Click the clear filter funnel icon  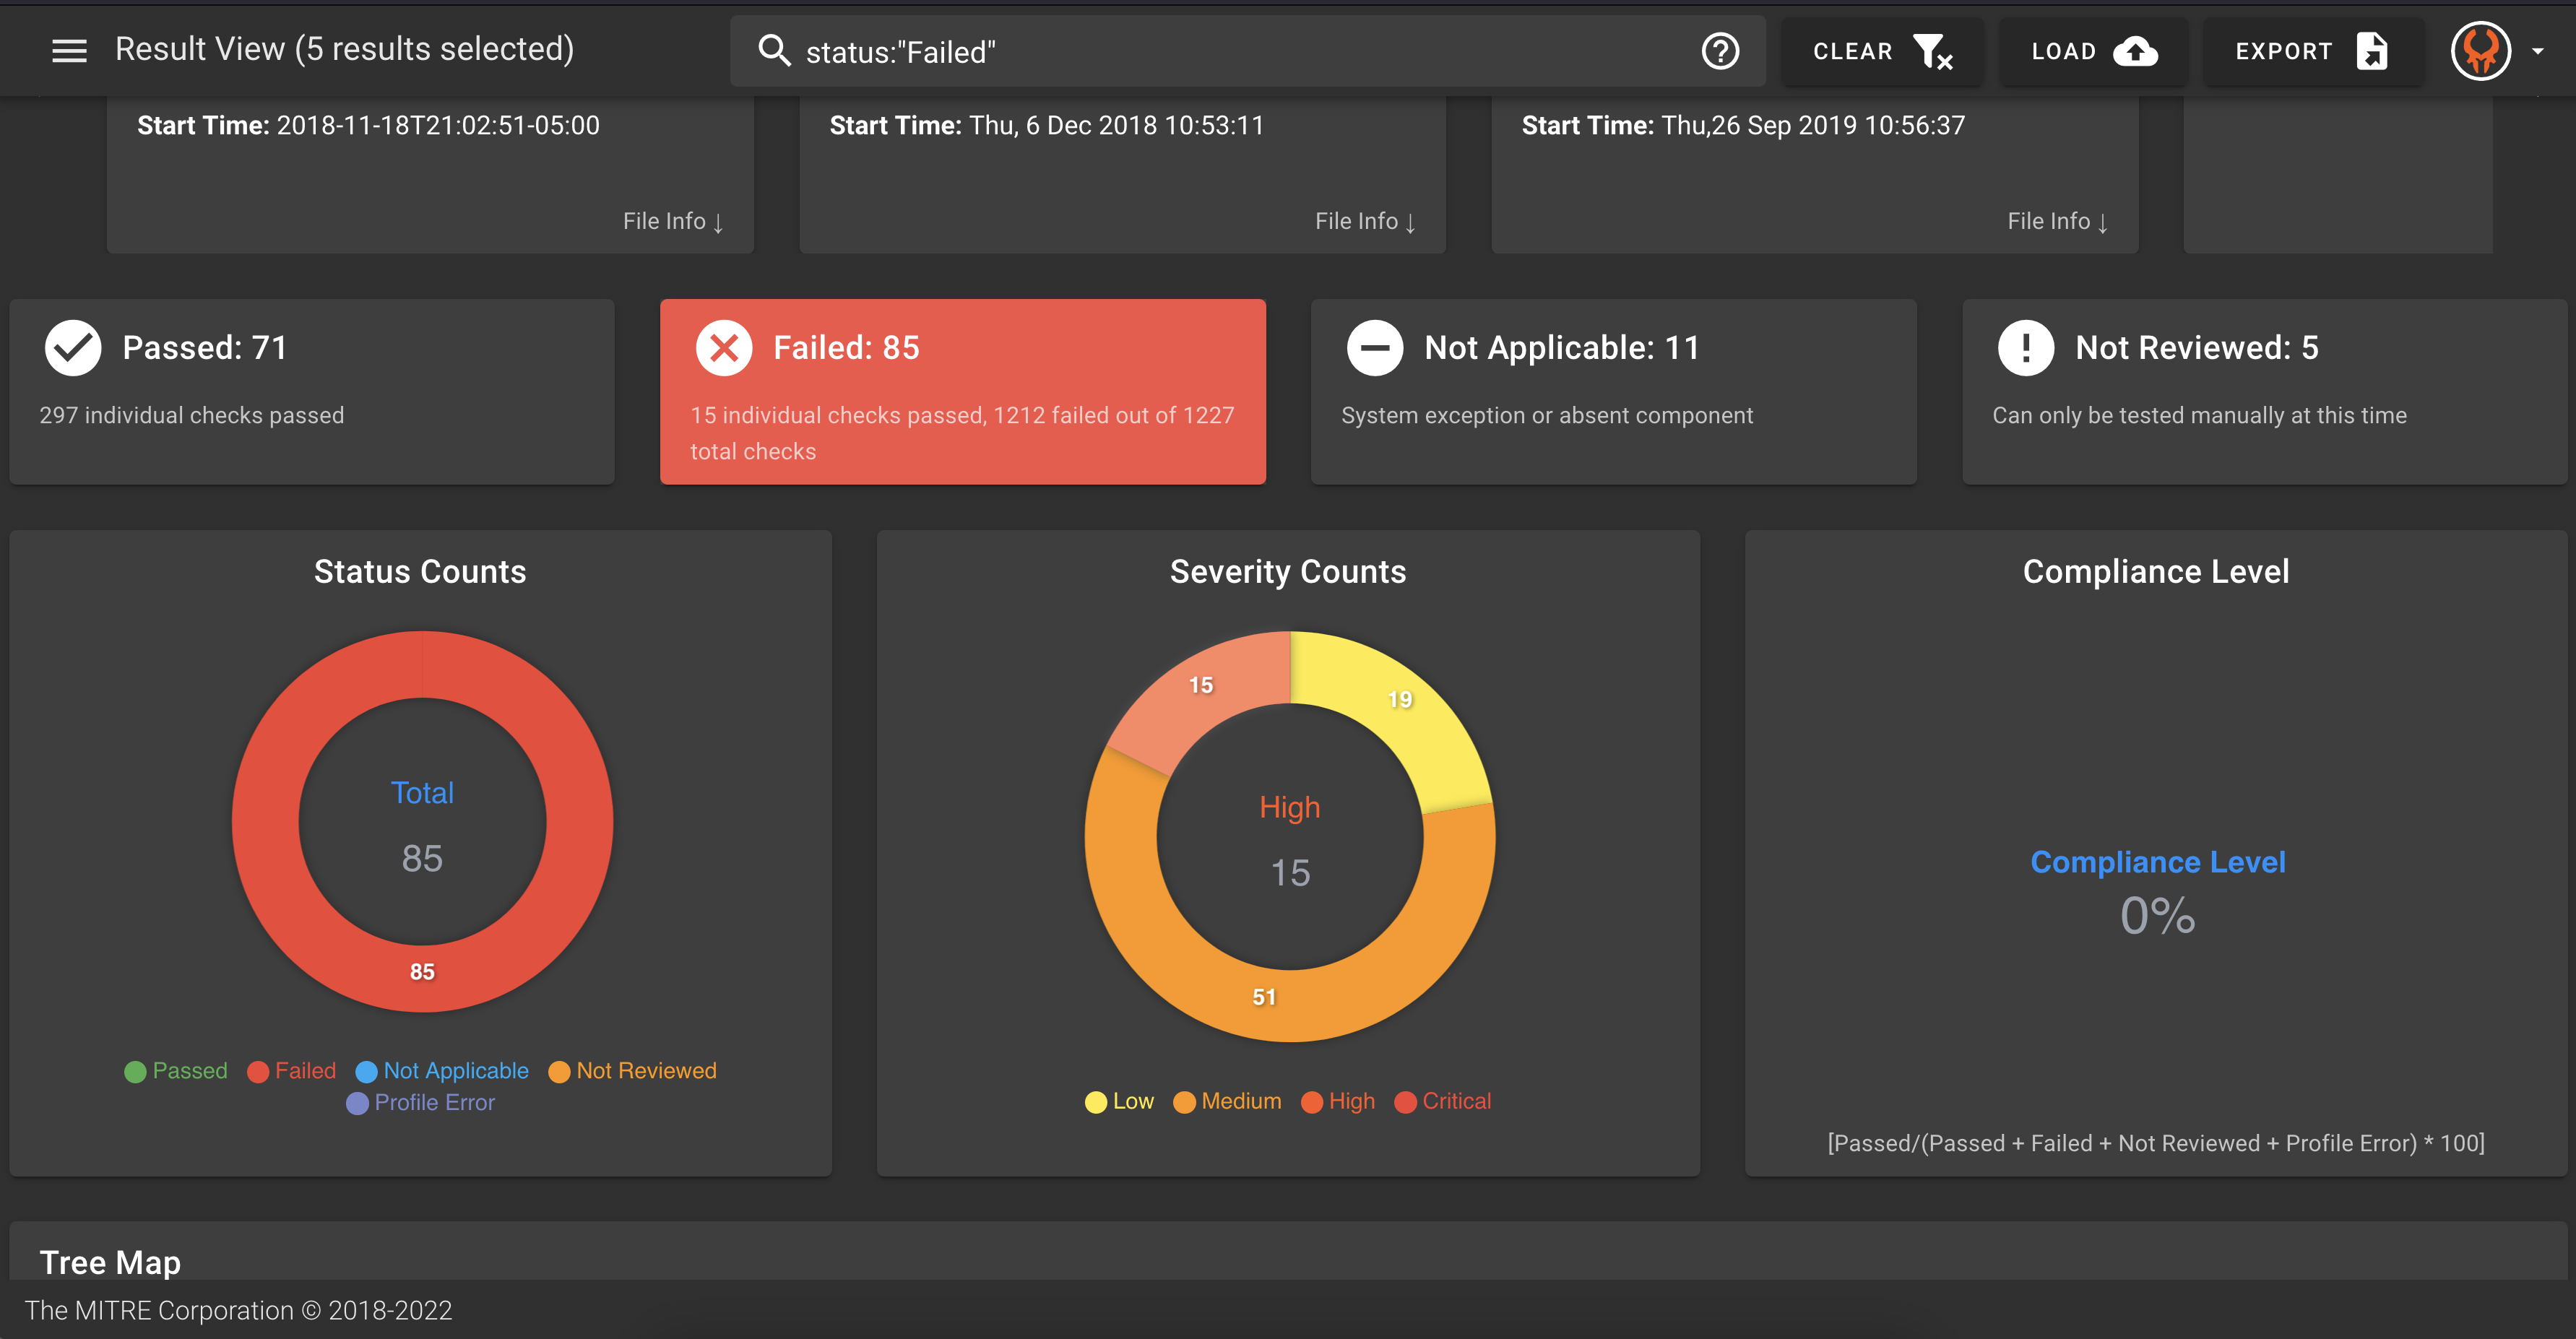(x=1933, y=51)
